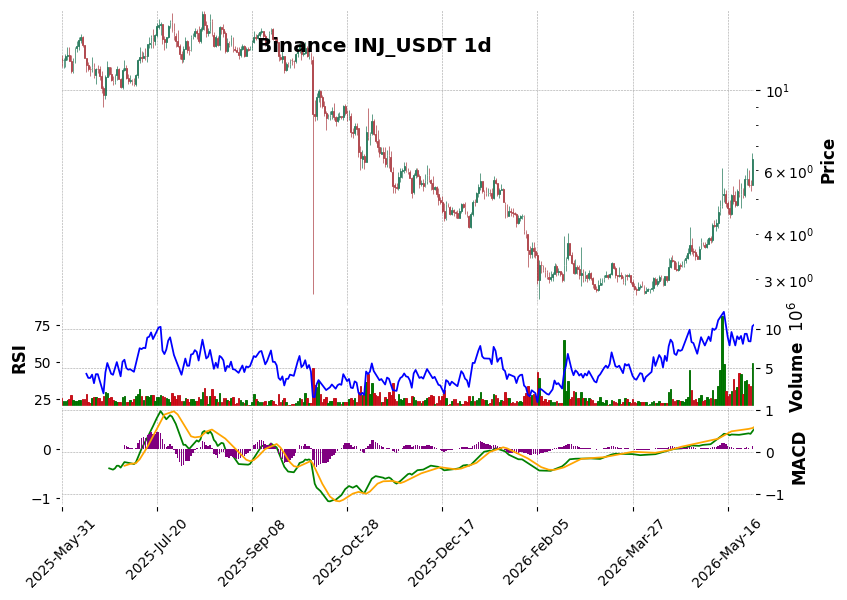The image size is (847, 600).
Task: Click the "Volume" axis label
Action: 796,377
